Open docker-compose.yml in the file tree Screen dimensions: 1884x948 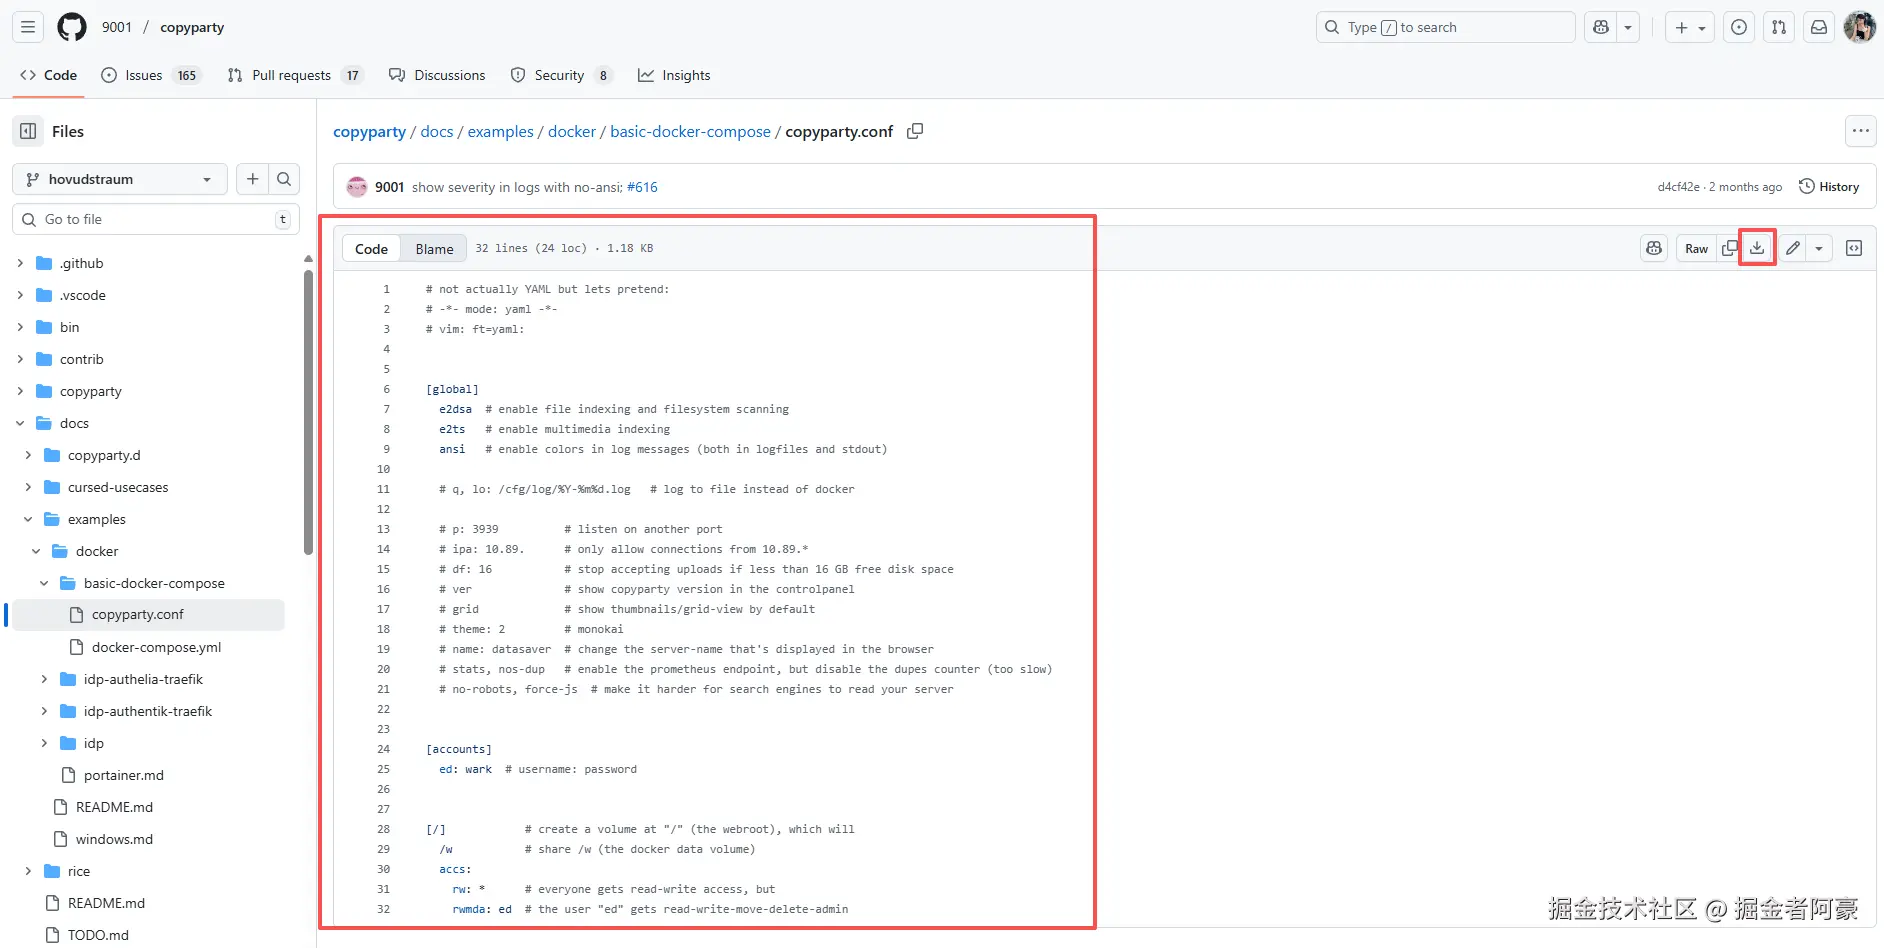tap(156, 647)
